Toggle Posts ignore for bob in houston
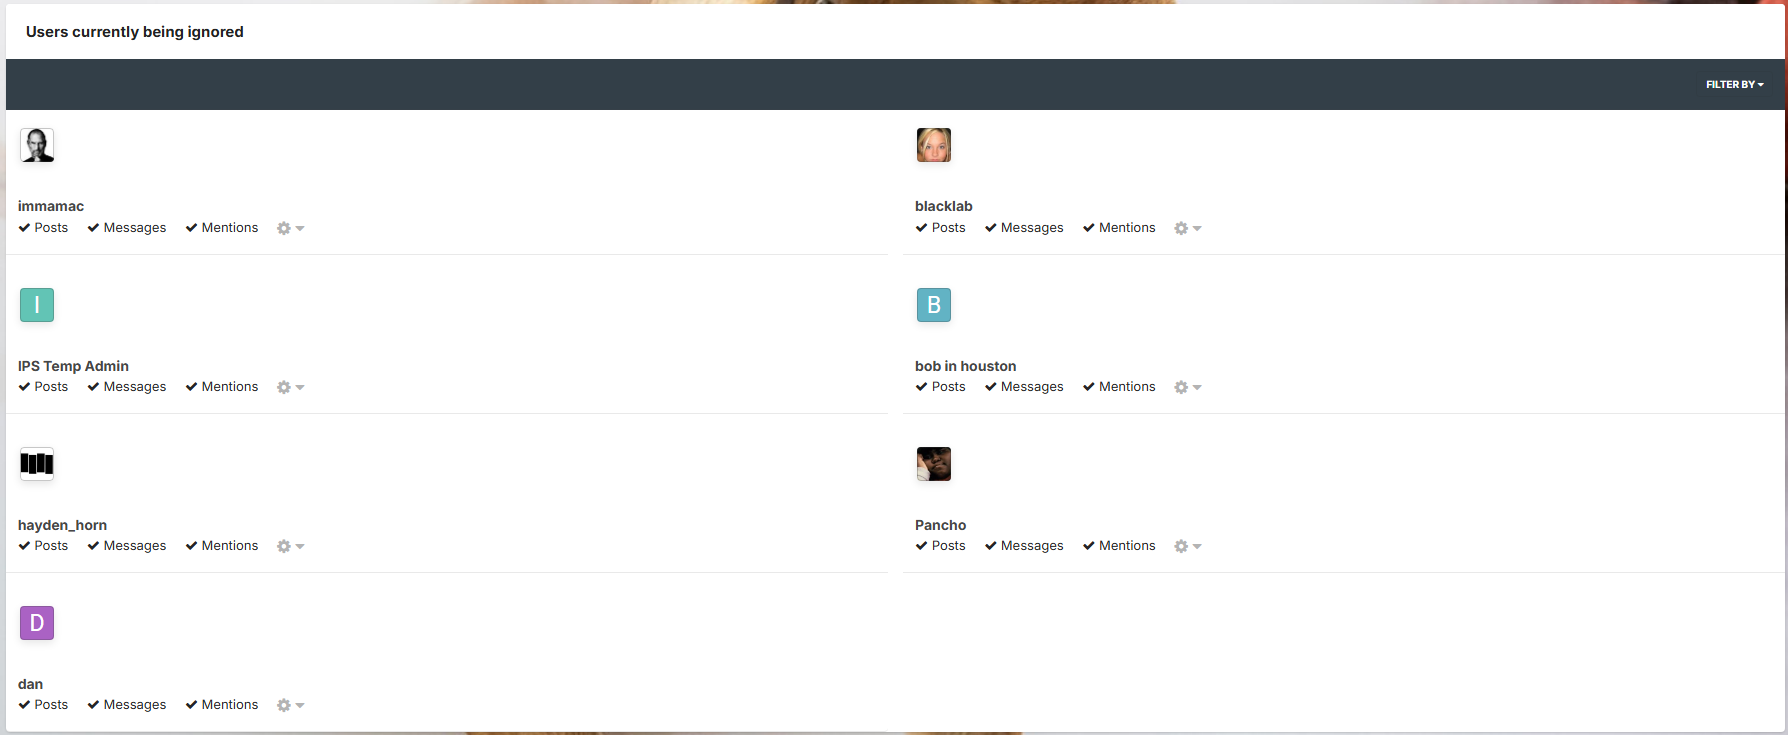Viewport: 1788px width, 735px height. [940, 387]
